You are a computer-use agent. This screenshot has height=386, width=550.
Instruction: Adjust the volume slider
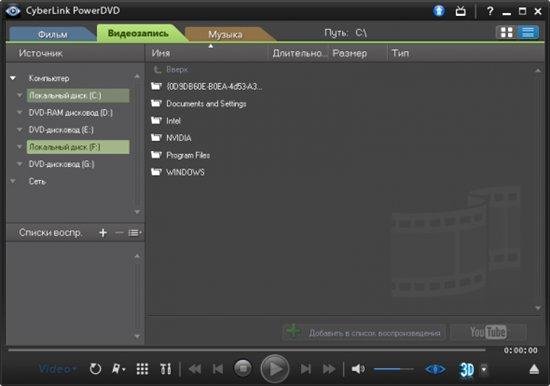coord(393,369)
